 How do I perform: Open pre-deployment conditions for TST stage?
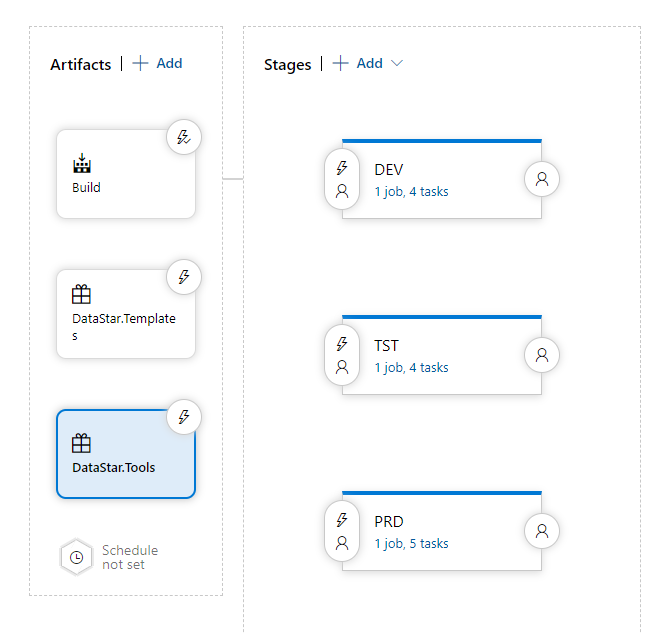[342, 355]
